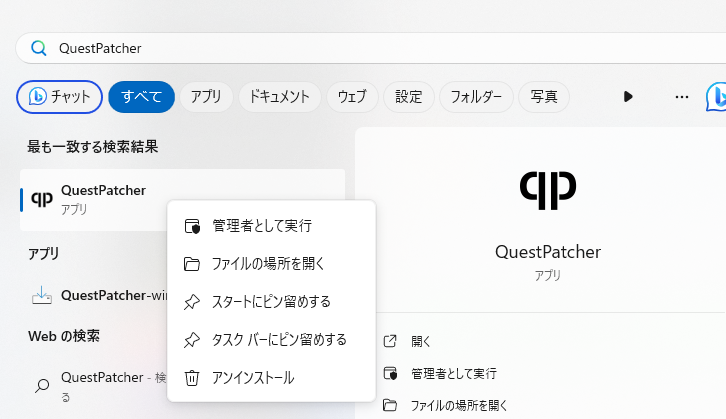Click the qp icon of best match
Screen dimensions: 726x419
(42, 199)
